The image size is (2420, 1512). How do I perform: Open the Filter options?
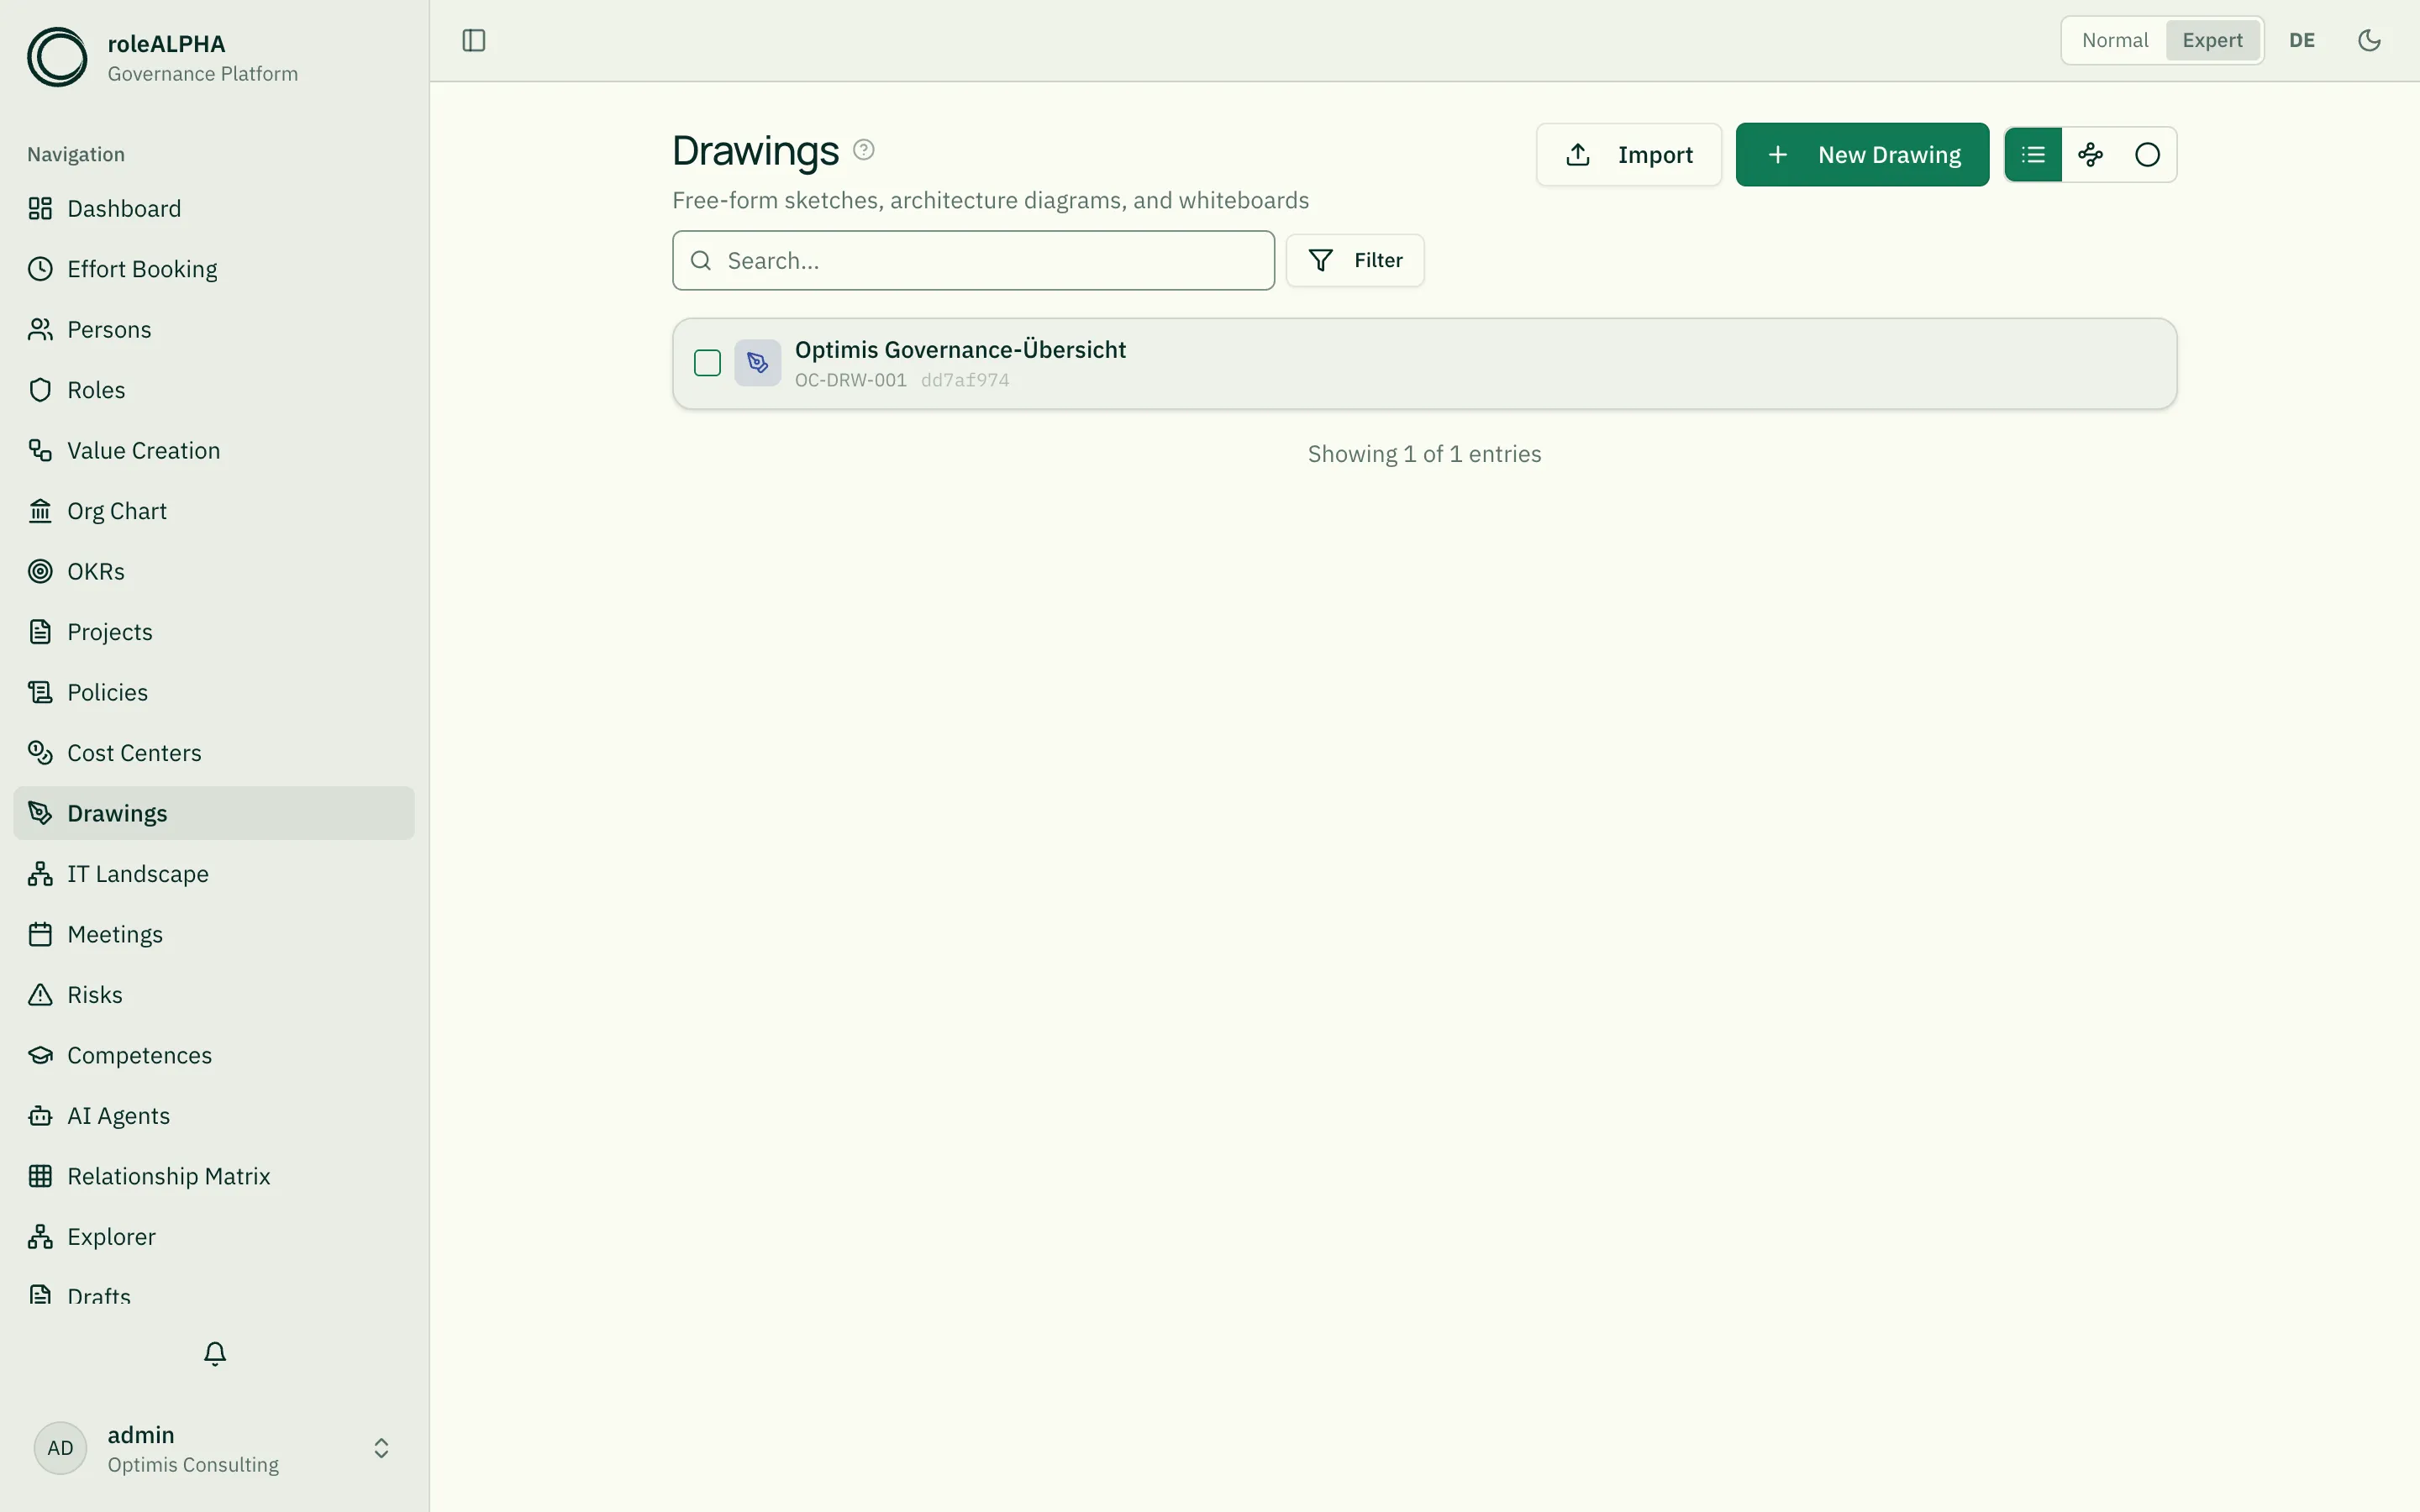pos(1355,260)
